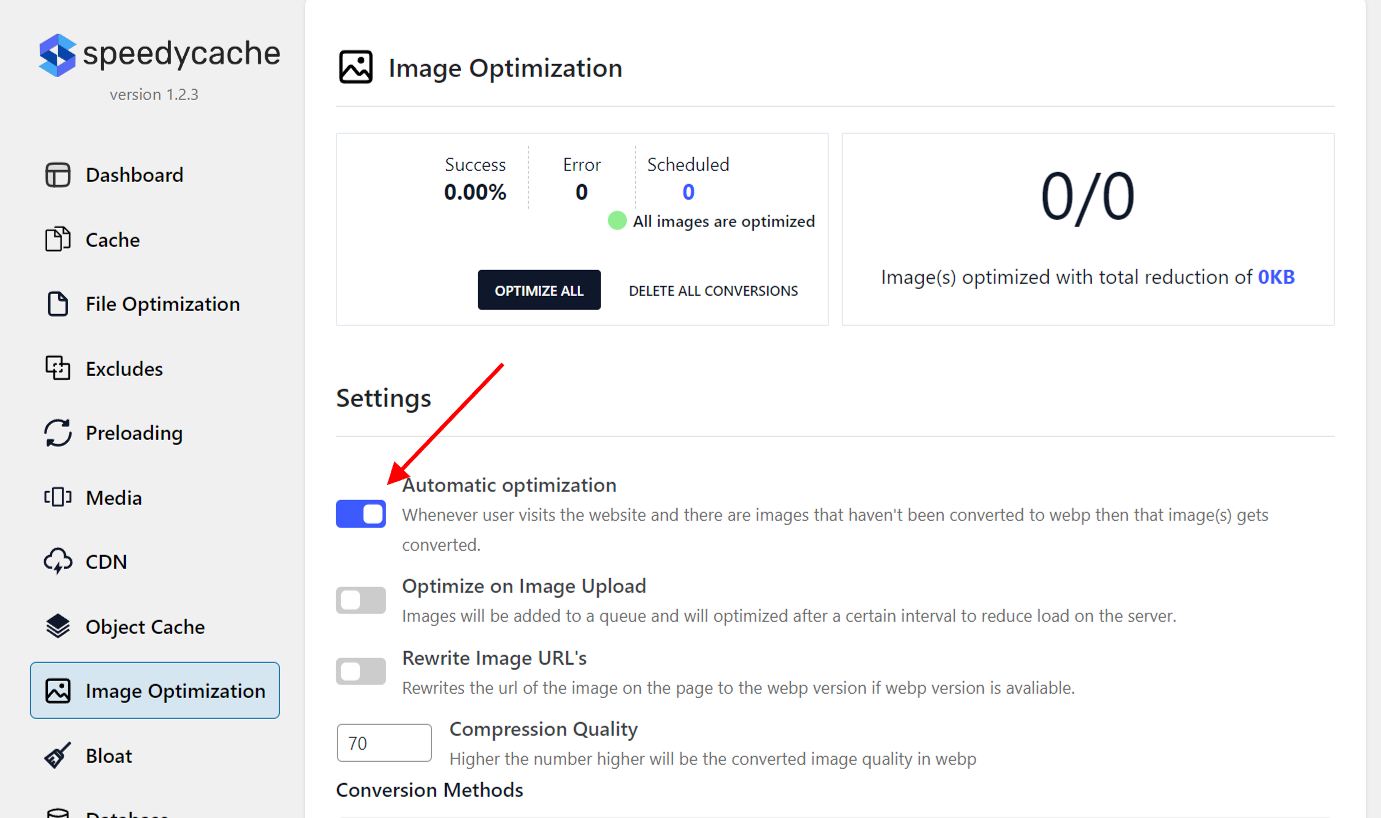Disable the Automatic optimization toggle
Viewport: 1381px width, 818px height.
[361, 514]
